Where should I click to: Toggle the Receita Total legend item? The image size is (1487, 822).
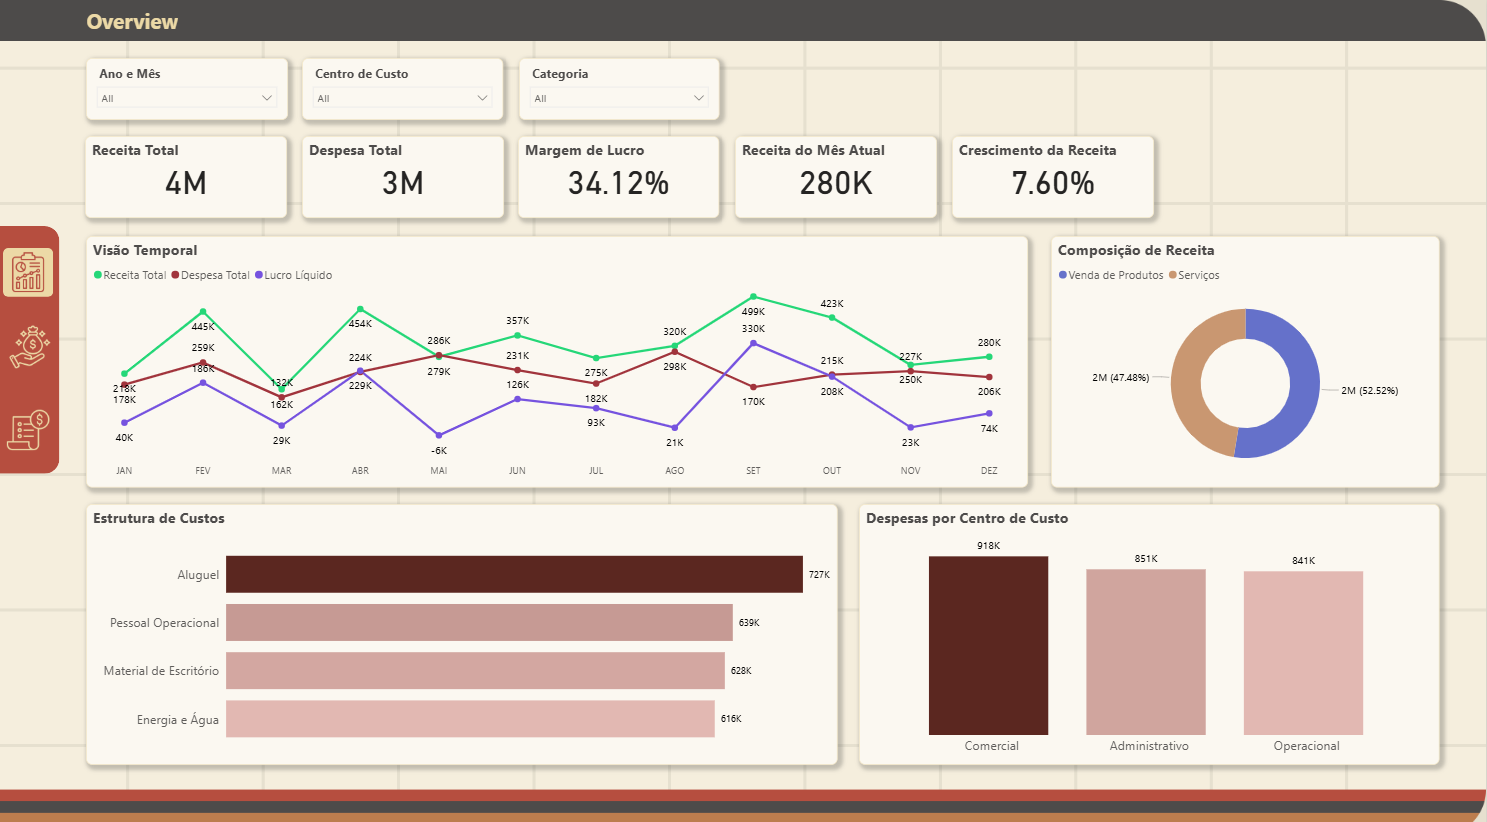(x=129, y=274)
